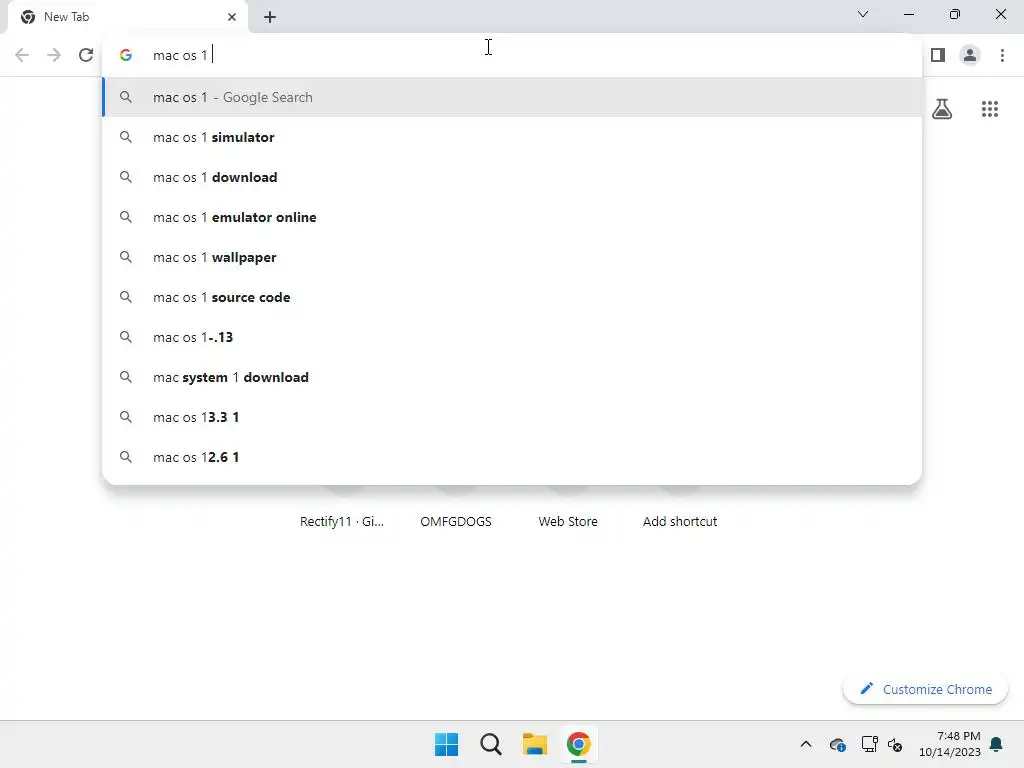Open the notifications bell

point(997,744)
